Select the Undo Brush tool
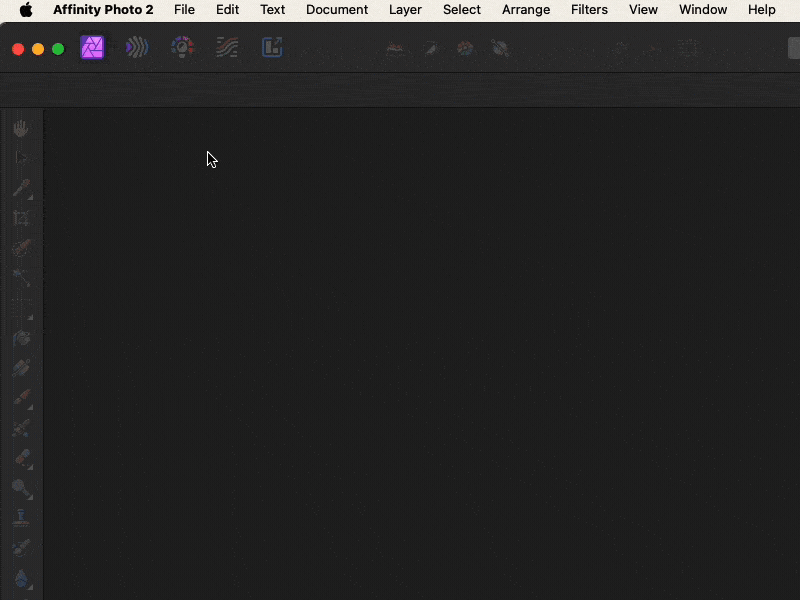 (x=21, y=548)
